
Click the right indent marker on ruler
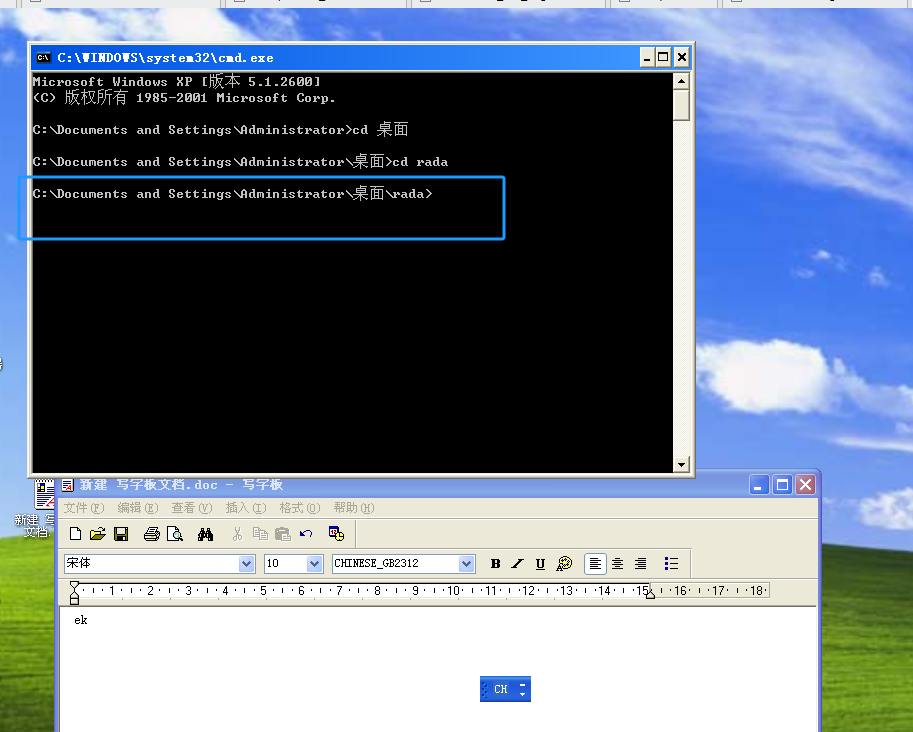coord(650,595)
